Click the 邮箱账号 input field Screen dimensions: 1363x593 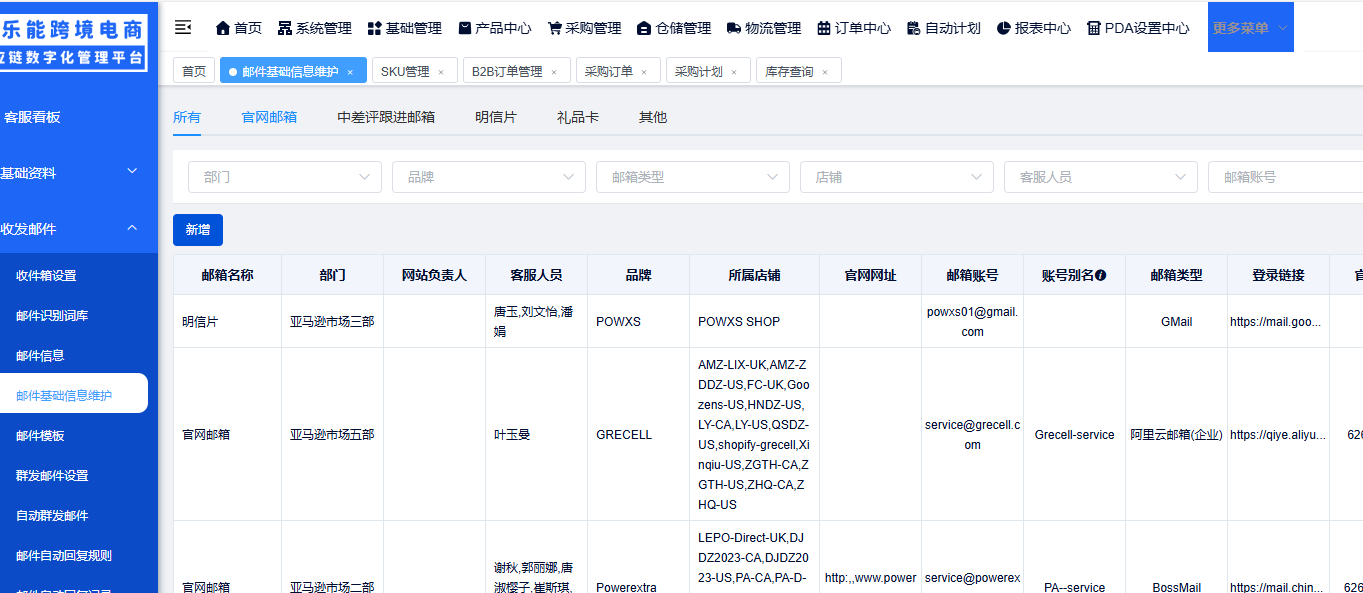point(1285,177)
